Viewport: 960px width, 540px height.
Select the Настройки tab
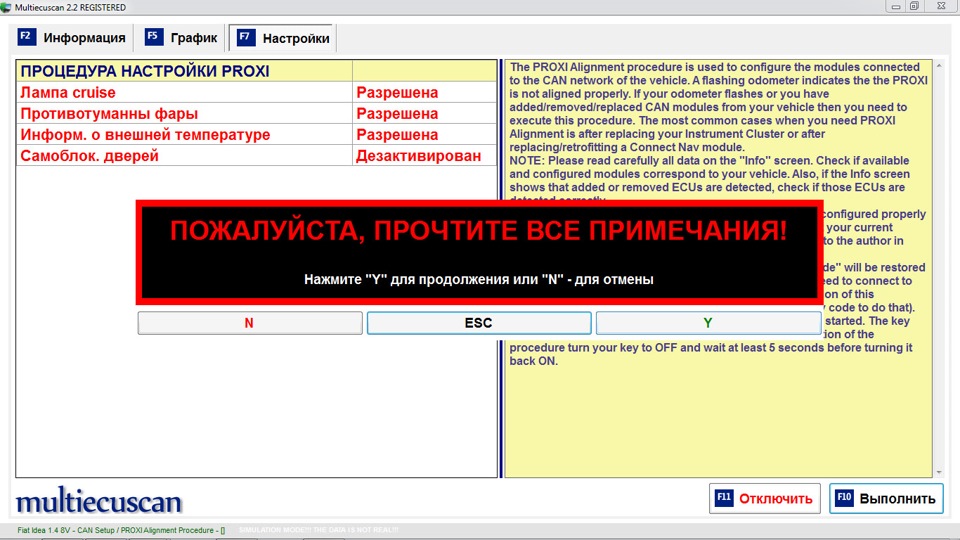point(283,38)
